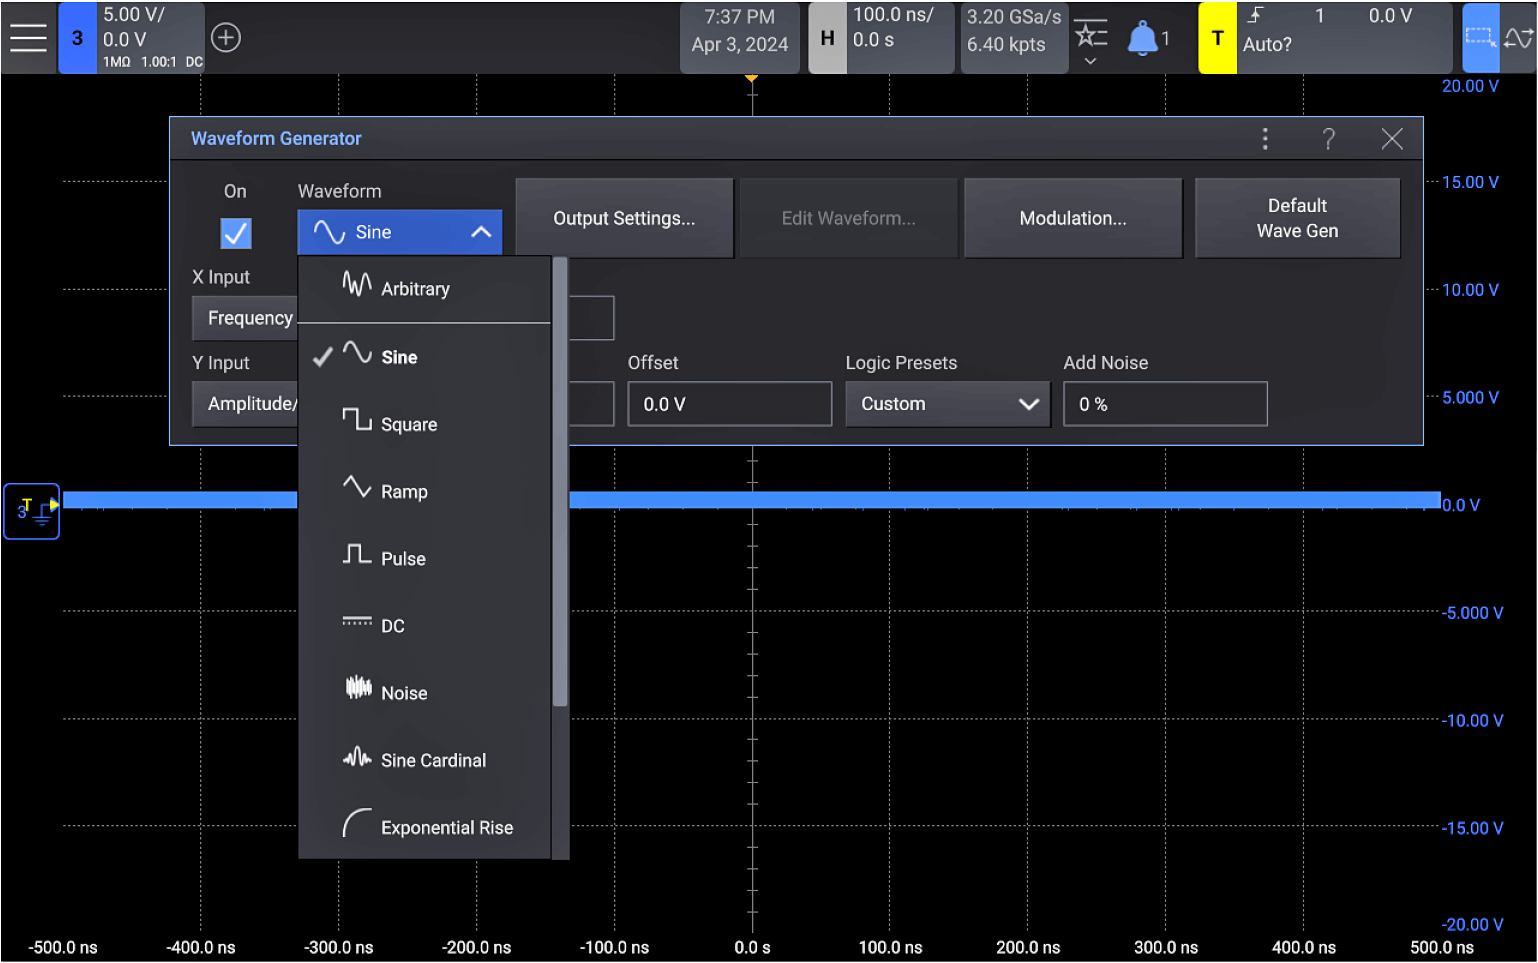Select the zoom box selection tool
The width and height of the screenshot is (1538, 963).
click(1480, 38)
